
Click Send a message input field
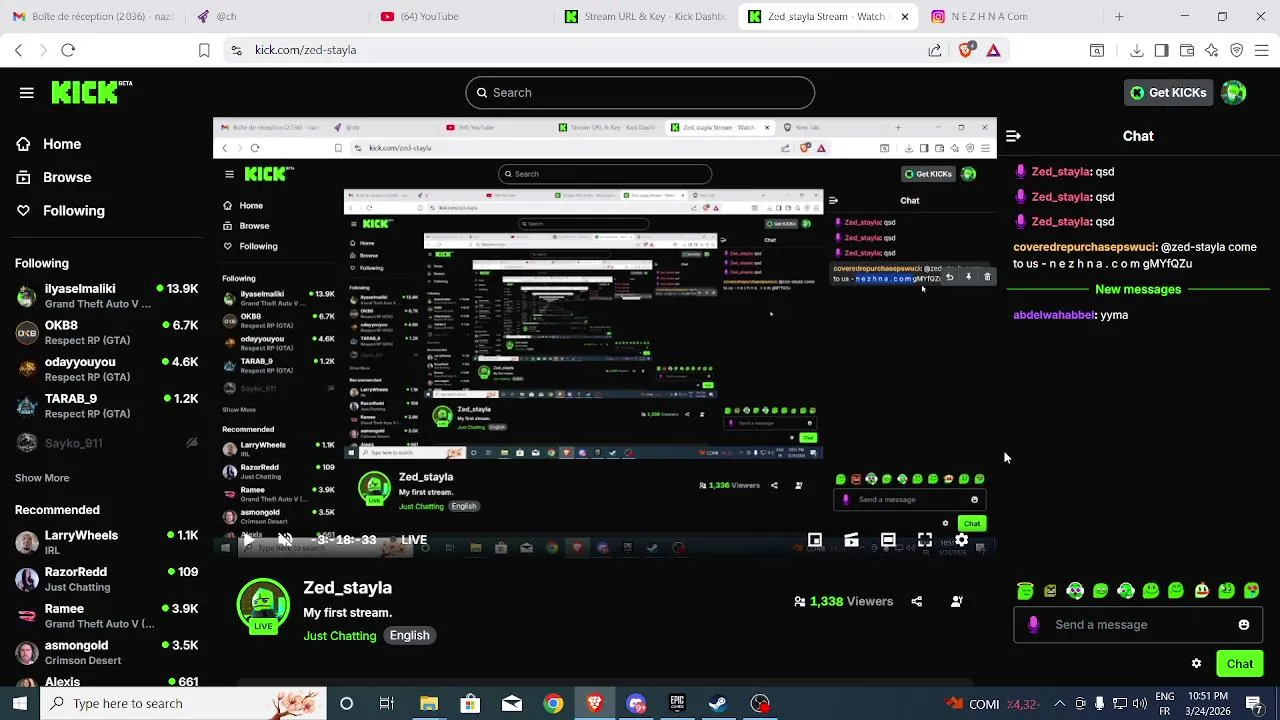pos(1137,625)
